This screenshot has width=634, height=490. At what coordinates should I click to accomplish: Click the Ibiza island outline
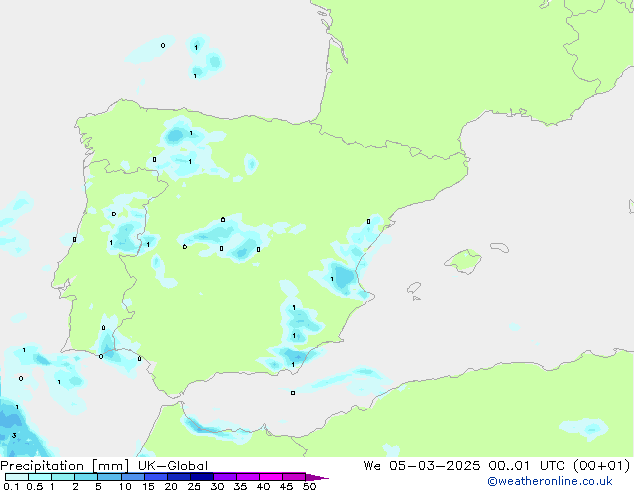(x=414, y=287)
